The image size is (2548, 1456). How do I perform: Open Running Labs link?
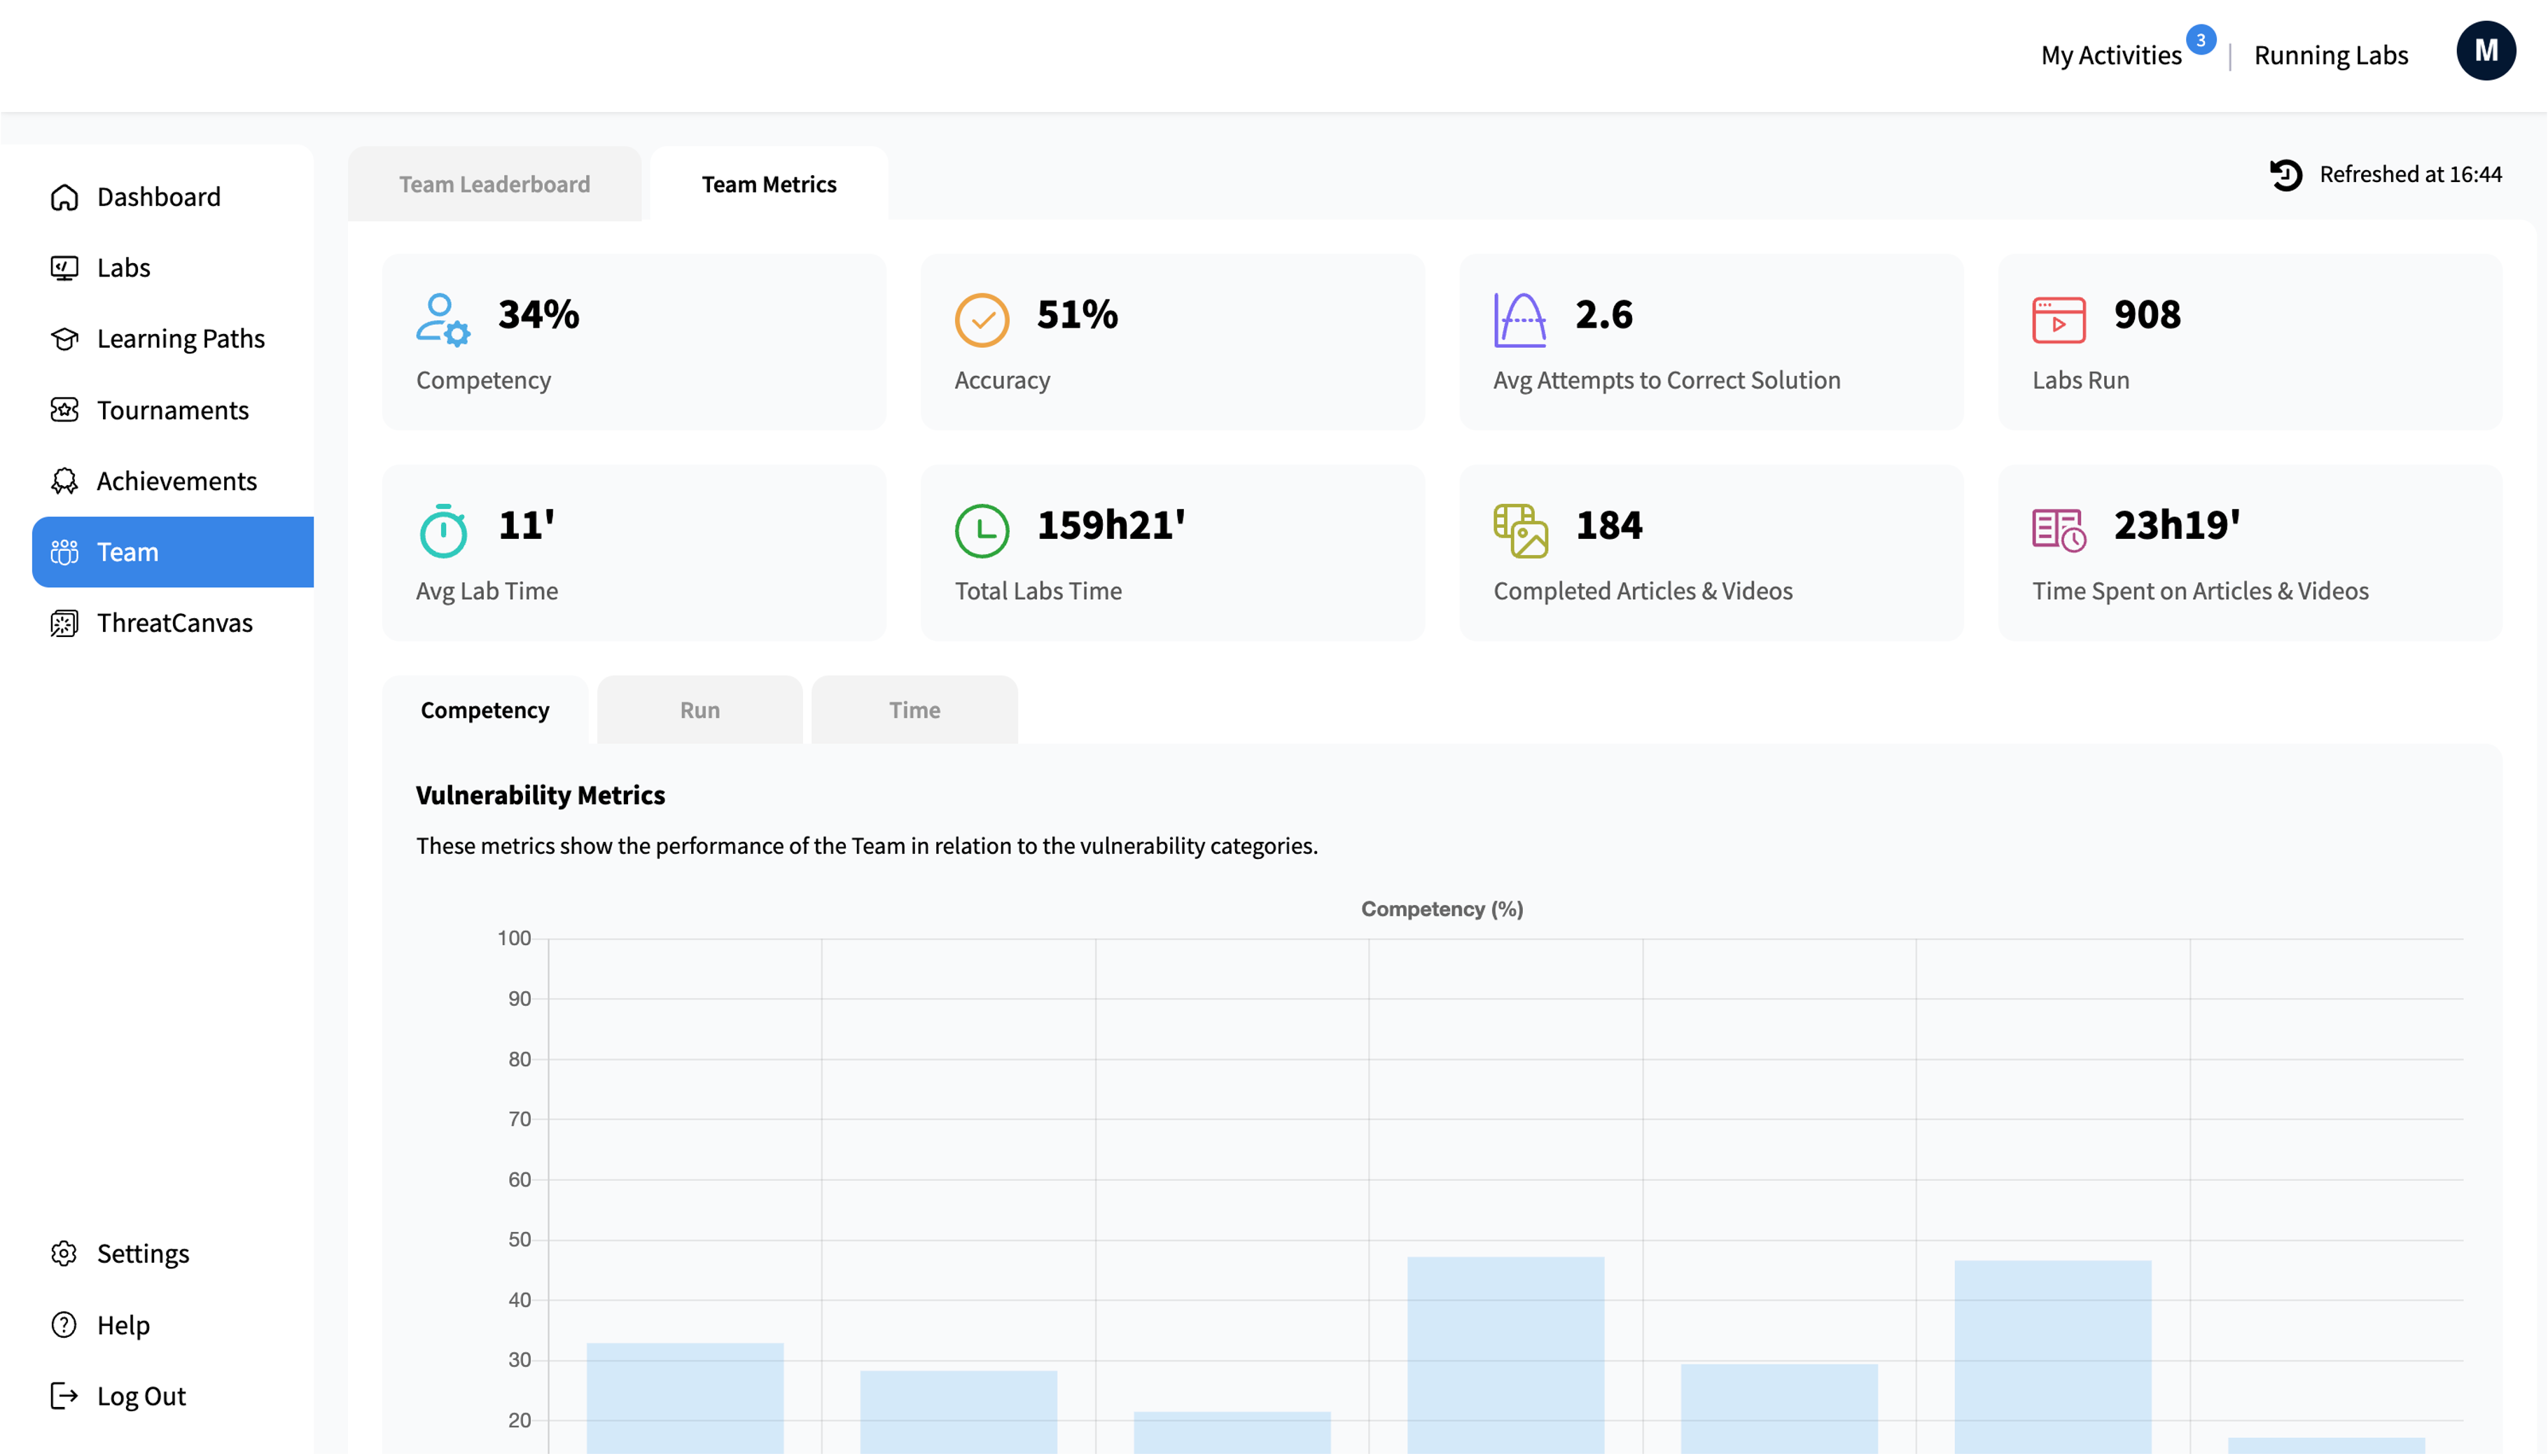pos(2330,55)
